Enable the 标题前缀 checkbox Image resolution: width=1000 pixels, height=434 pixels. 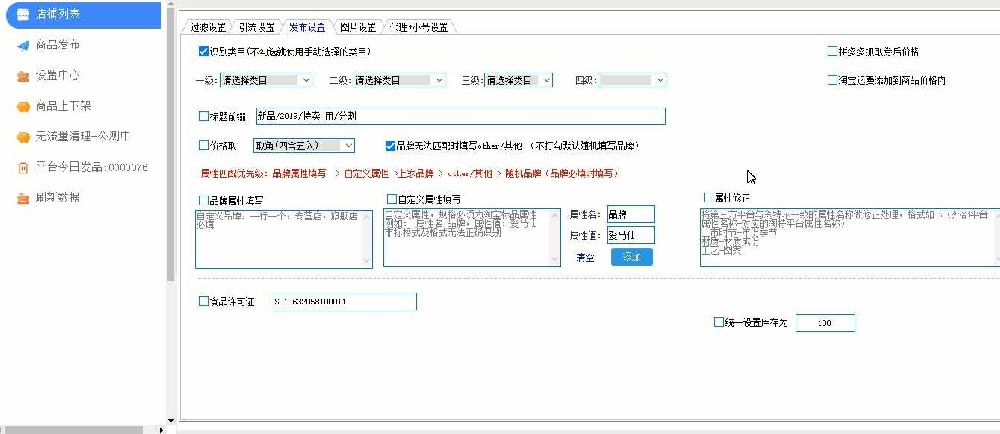[204, 116]
